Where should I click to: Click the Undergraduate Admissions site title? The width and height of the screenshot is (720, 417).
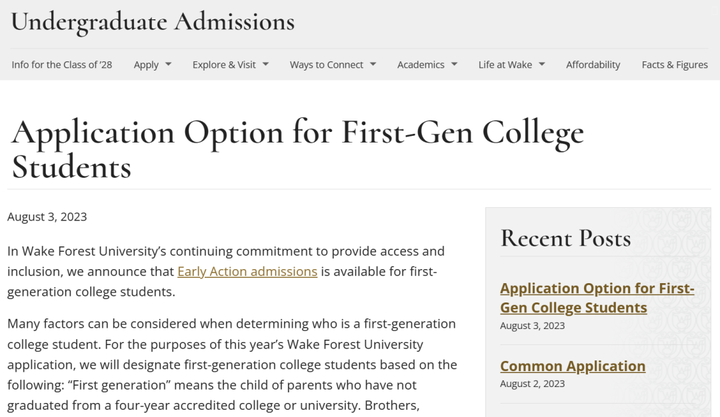click(x=152, y=21)
